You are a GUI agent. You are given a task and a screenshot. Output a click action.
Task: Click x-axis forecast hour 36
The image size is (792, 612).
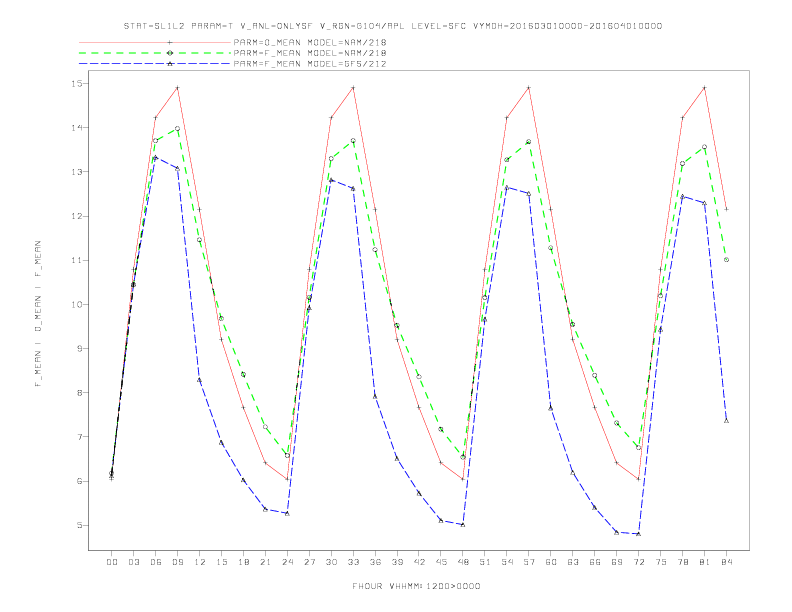pyautogui.click(x=375, y=562)
